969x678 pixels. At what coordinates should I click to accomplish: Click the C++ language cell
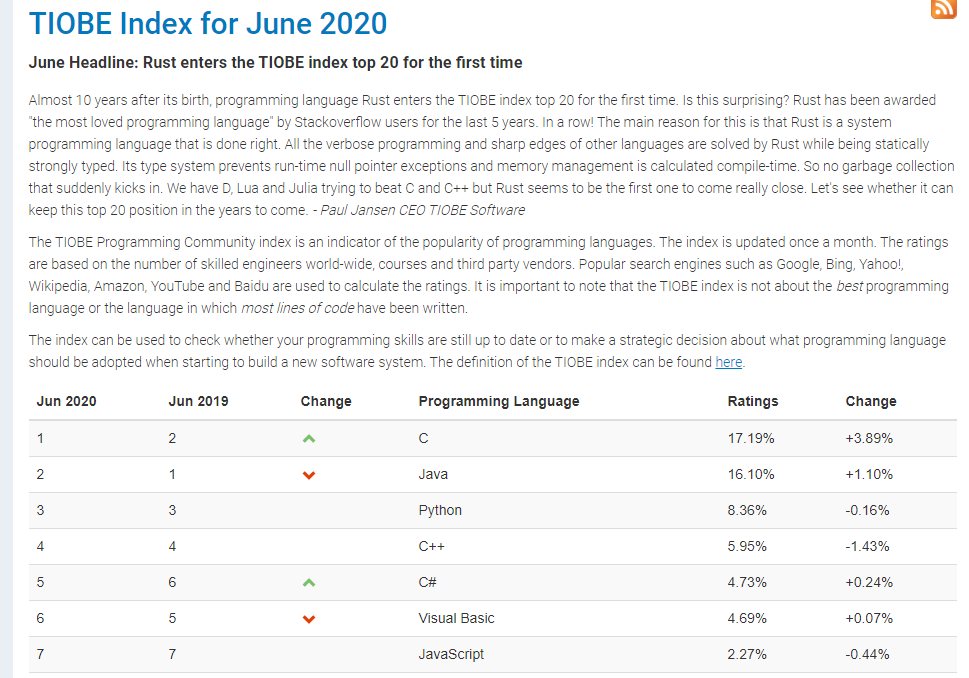(x=431, y=546)
